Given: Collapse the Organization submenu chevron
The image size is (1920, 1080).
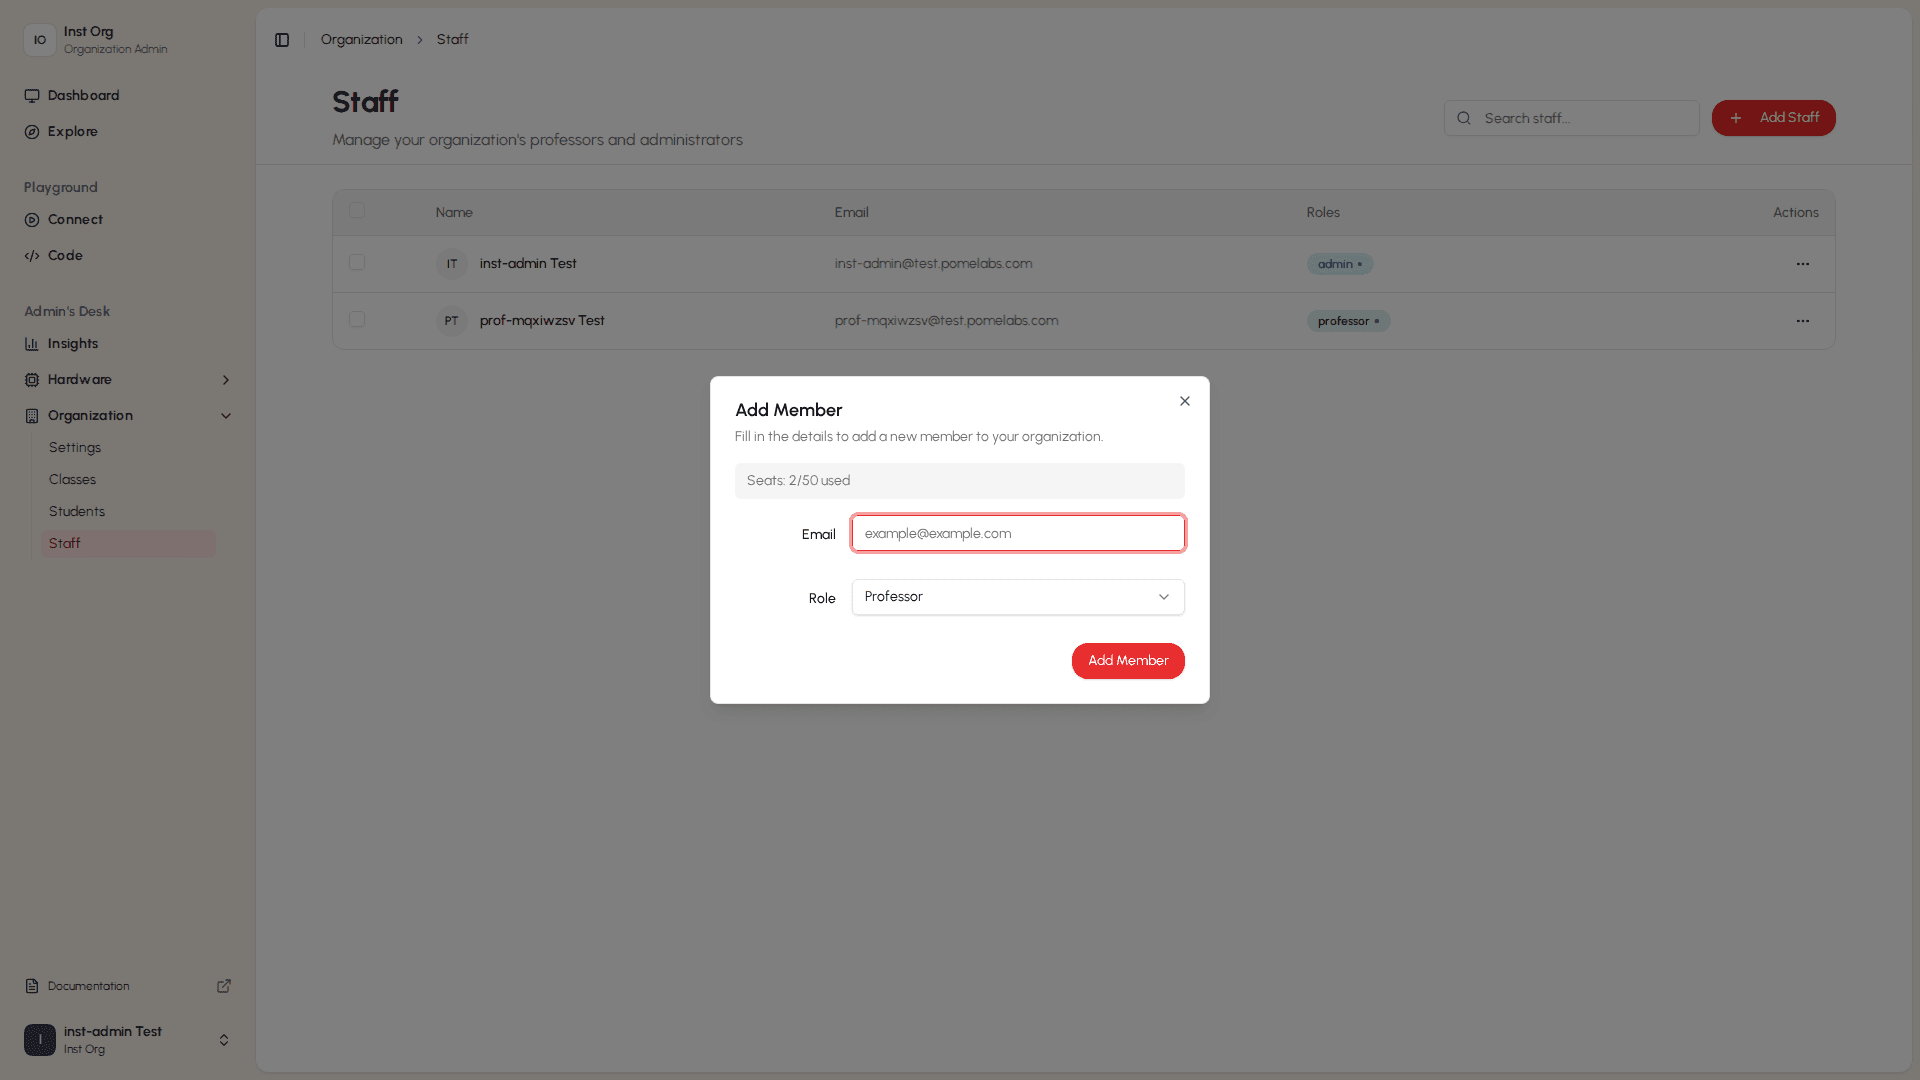Looking at the screenshot, I should pyautogui.click(x=226, y=416).
